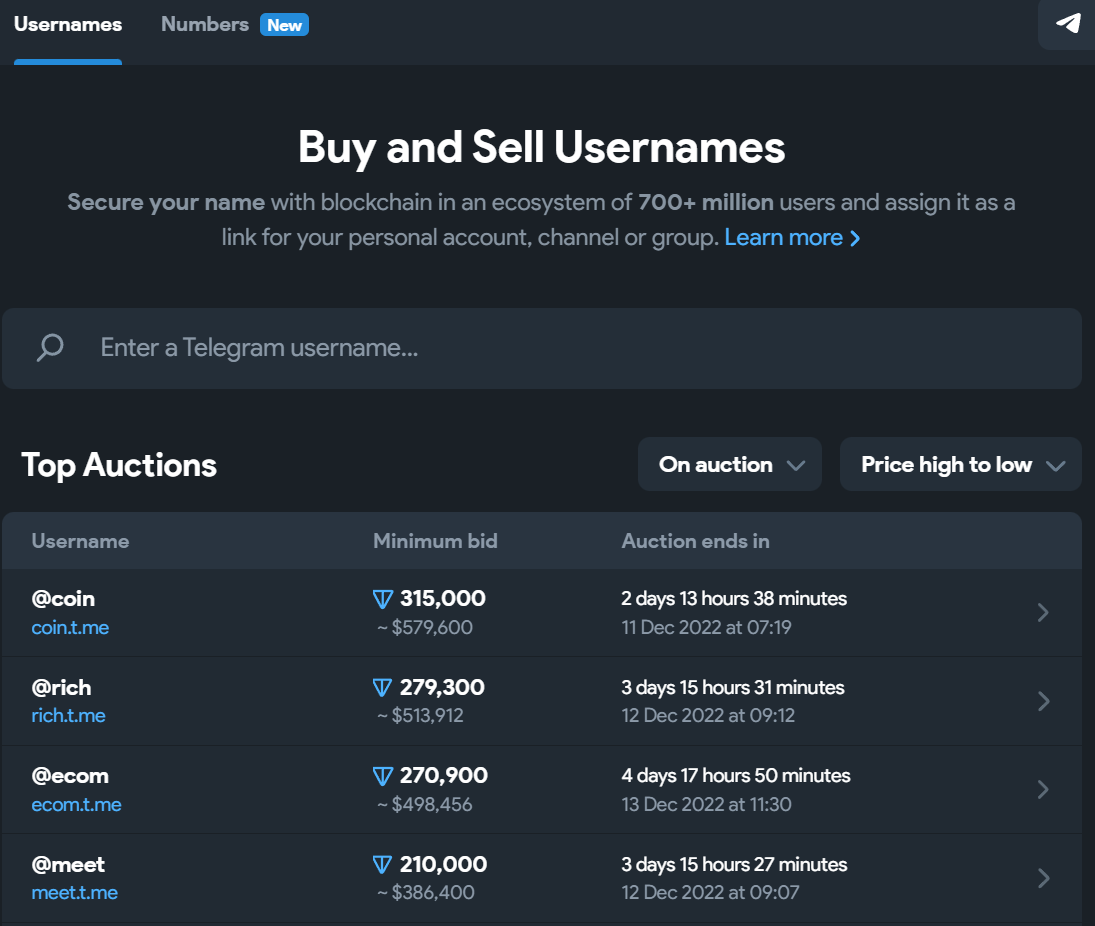1095x926 pixels.
Task: Click TON icon beside 279,300 bid
Action: (383, 687)
